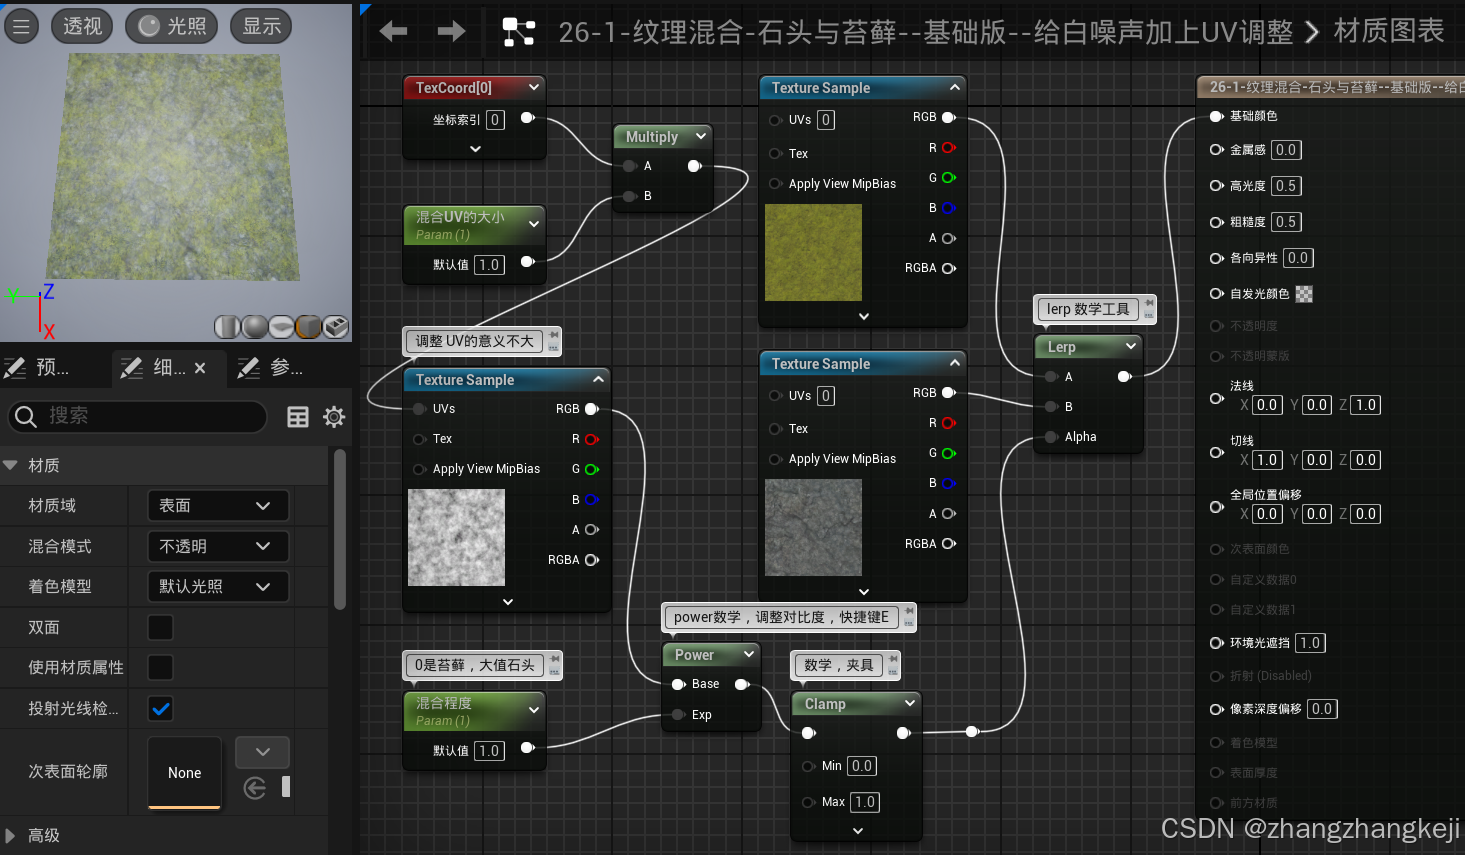
Task: Click the 光照 viewport mode button
Action: tap(171, 26)
